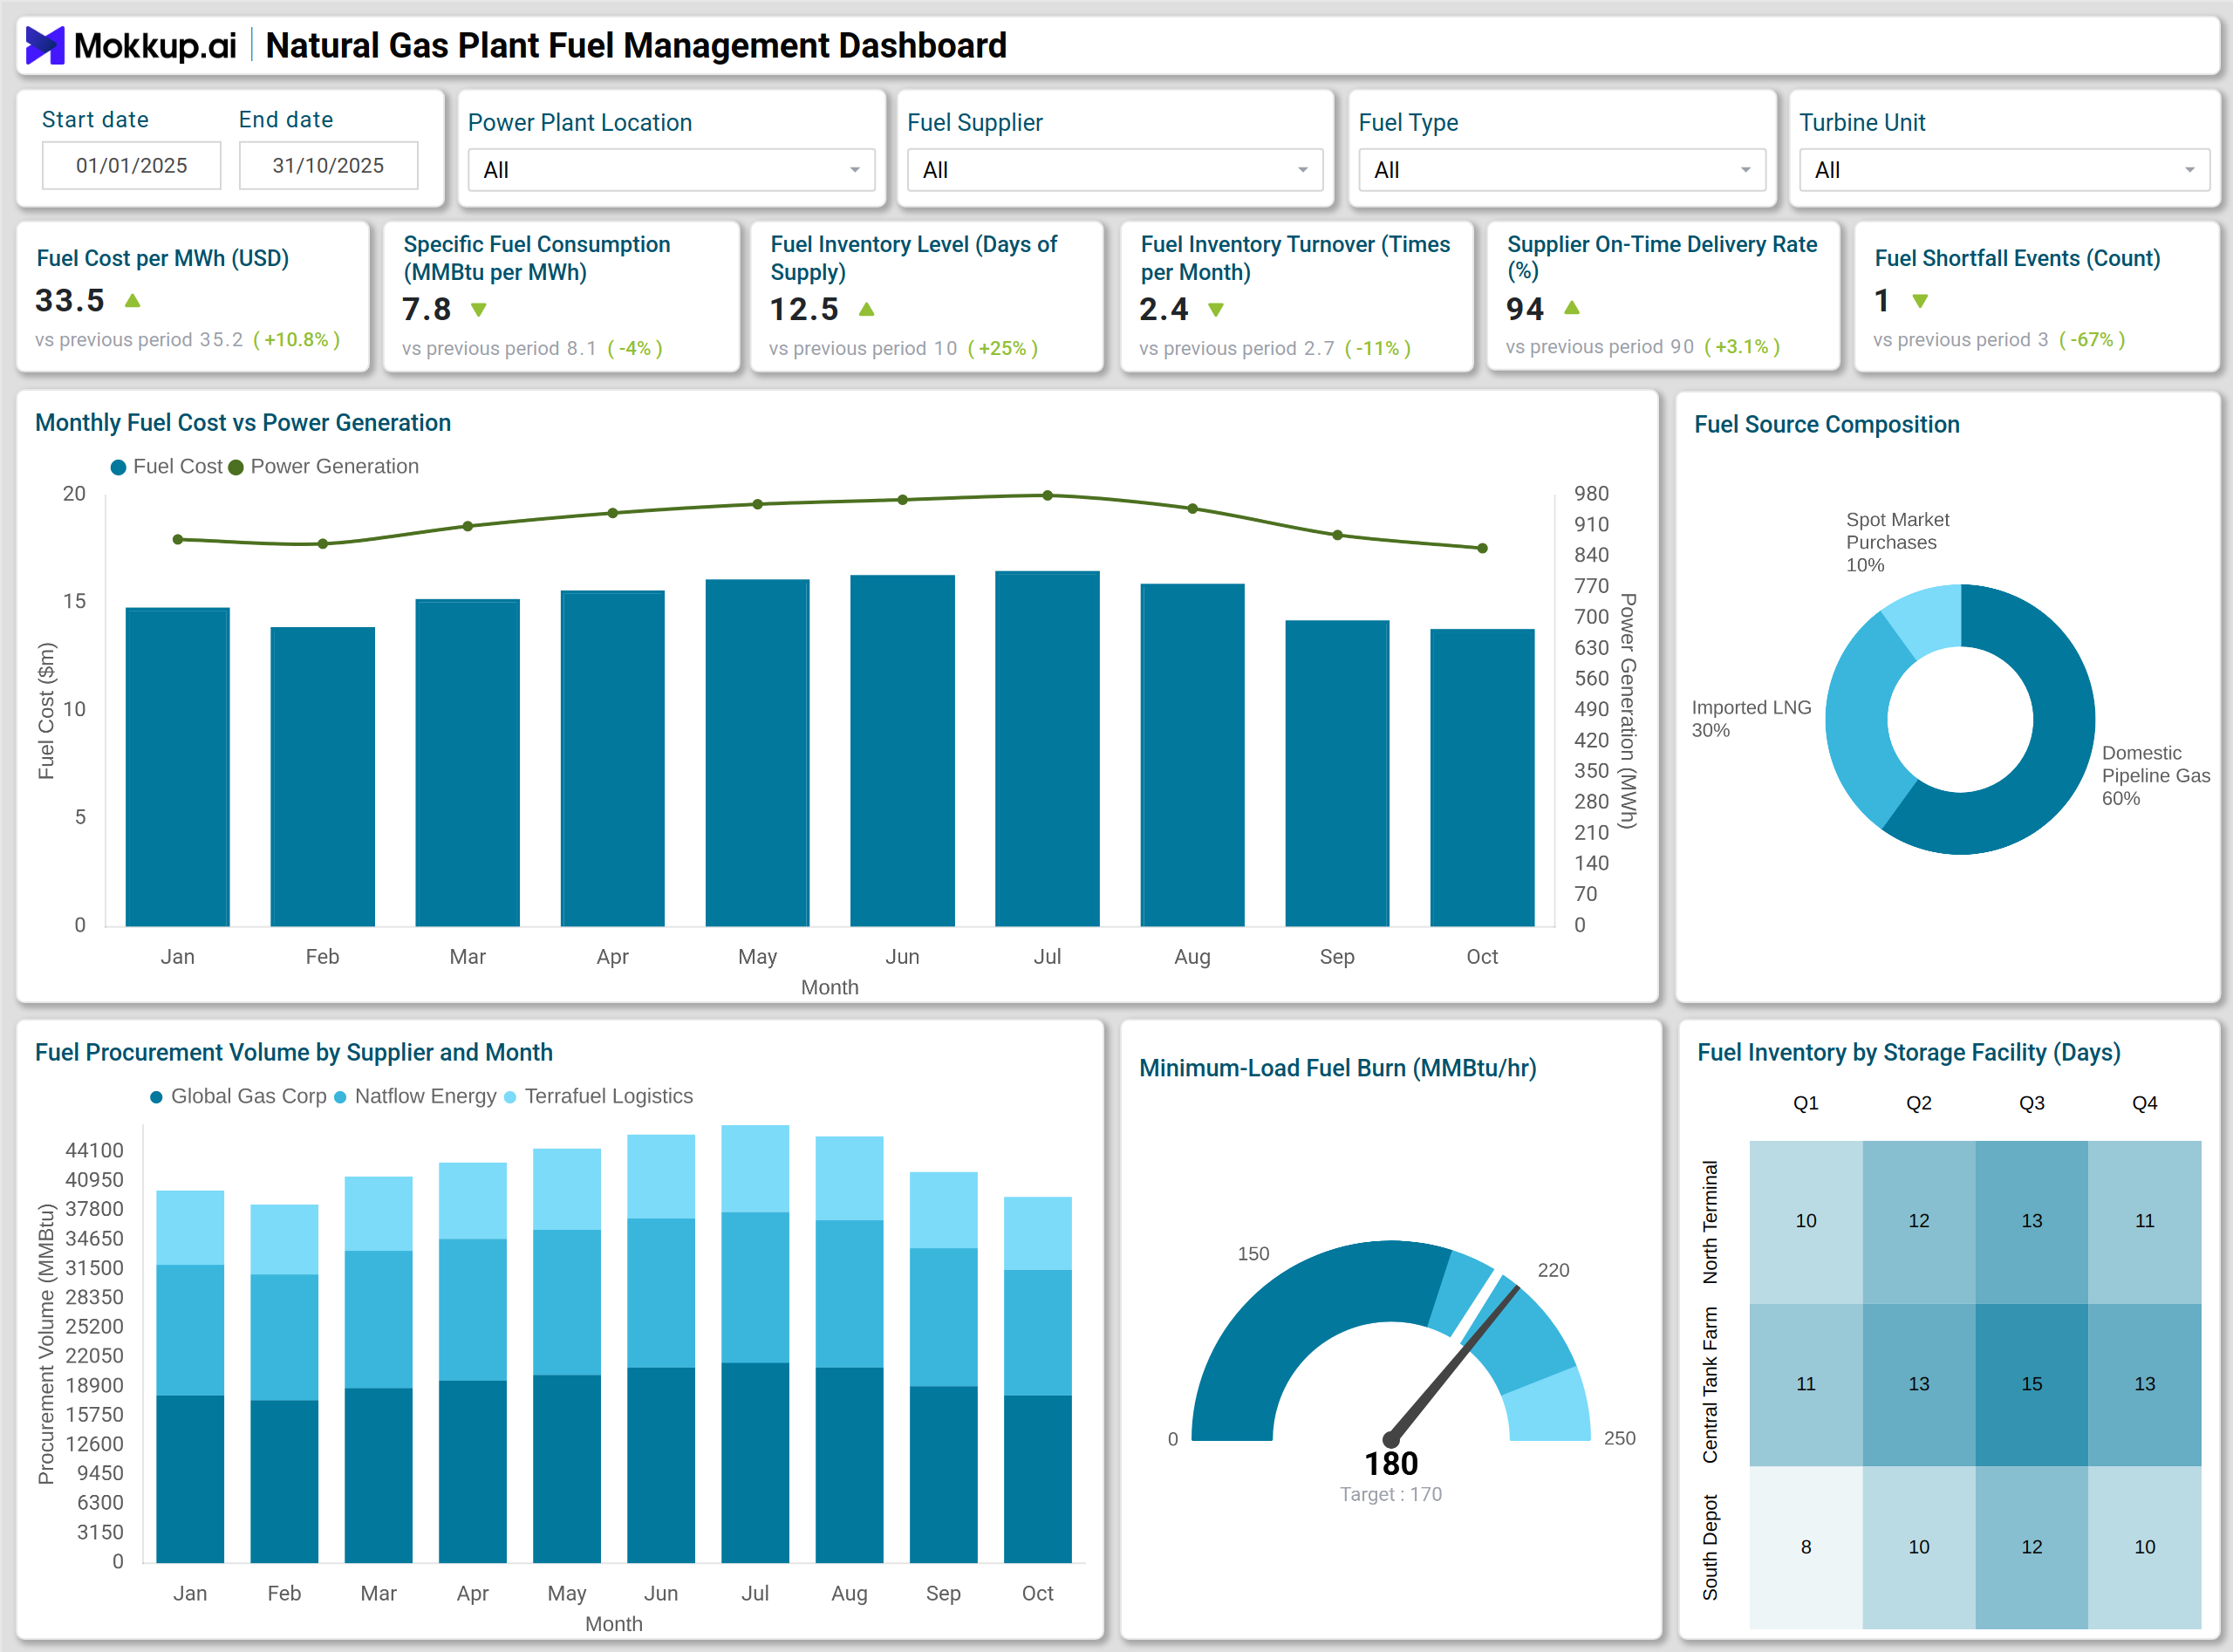Click the Jul Terrafuel Logistics stacked segment
The height and width of the screenshot is (1652, 2233).
click(755, 1168)
